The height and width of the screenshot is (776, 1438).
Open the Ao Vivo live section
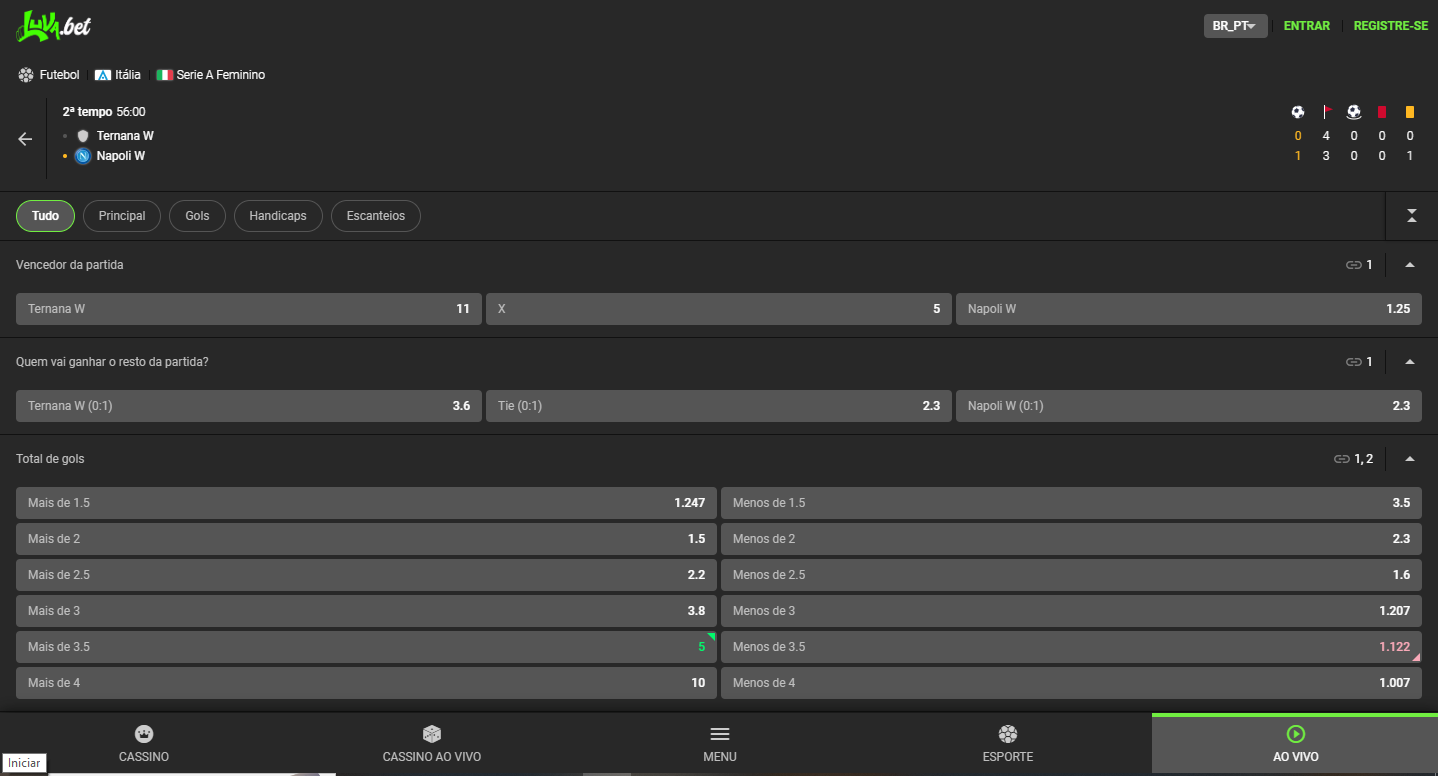click(x=1295, y=744)
